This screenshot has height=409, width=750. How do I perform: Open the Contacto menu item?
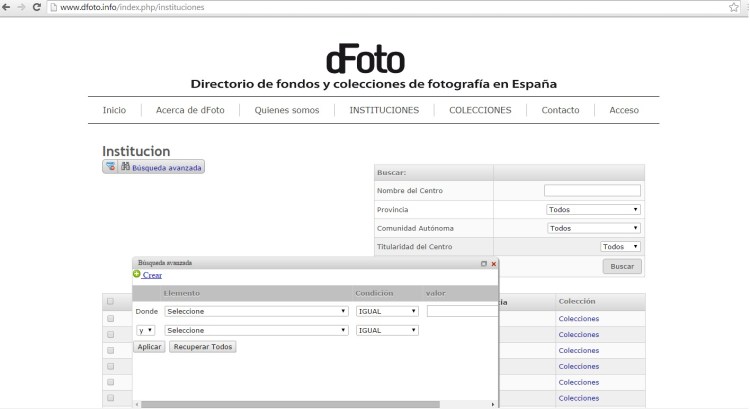[x=560, y=110]
